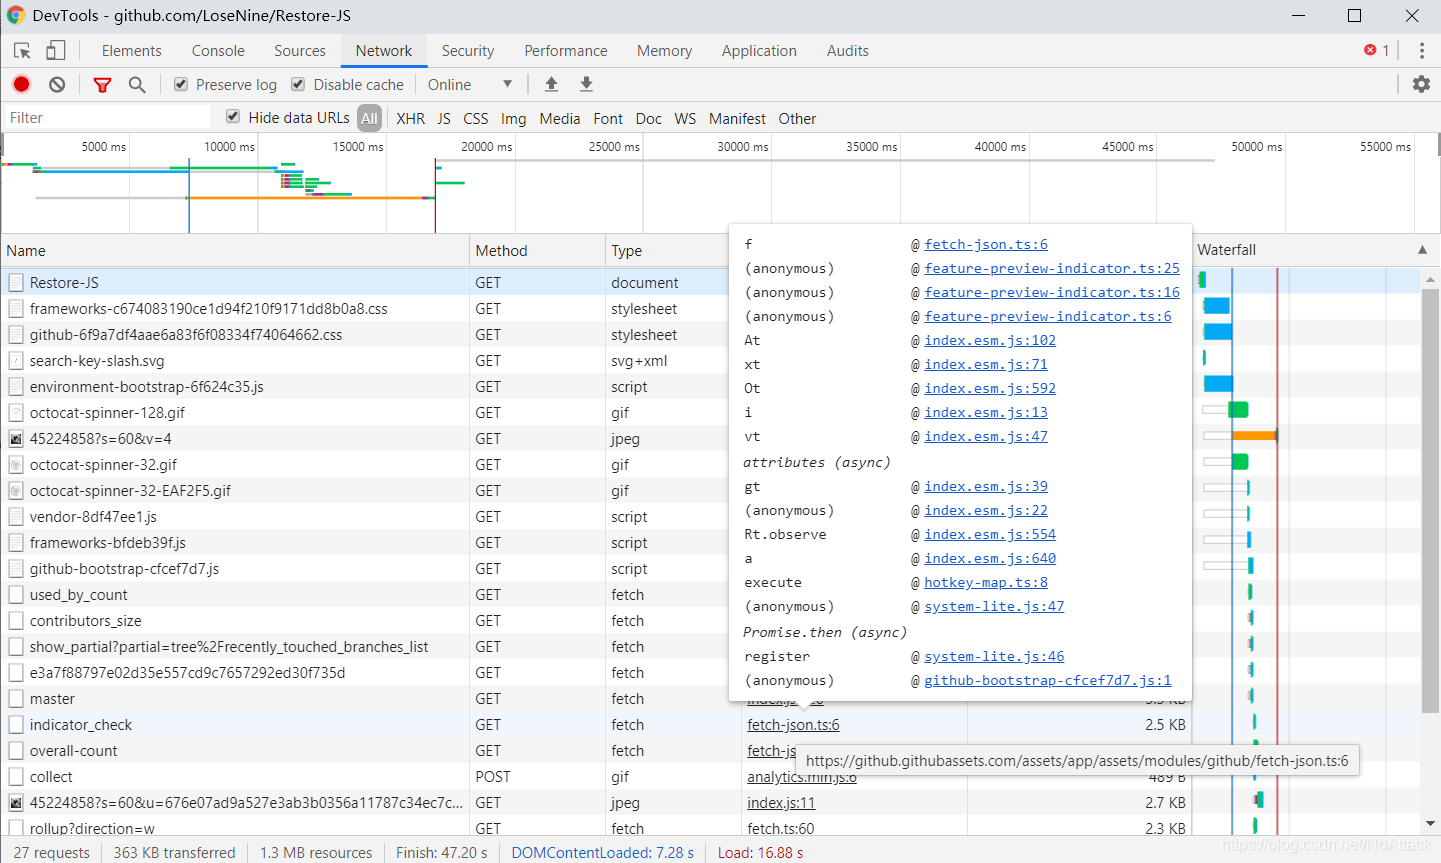Filter requests by JS
The height and width of the screenshot is (863, 1441).
(x=444, y=118)
